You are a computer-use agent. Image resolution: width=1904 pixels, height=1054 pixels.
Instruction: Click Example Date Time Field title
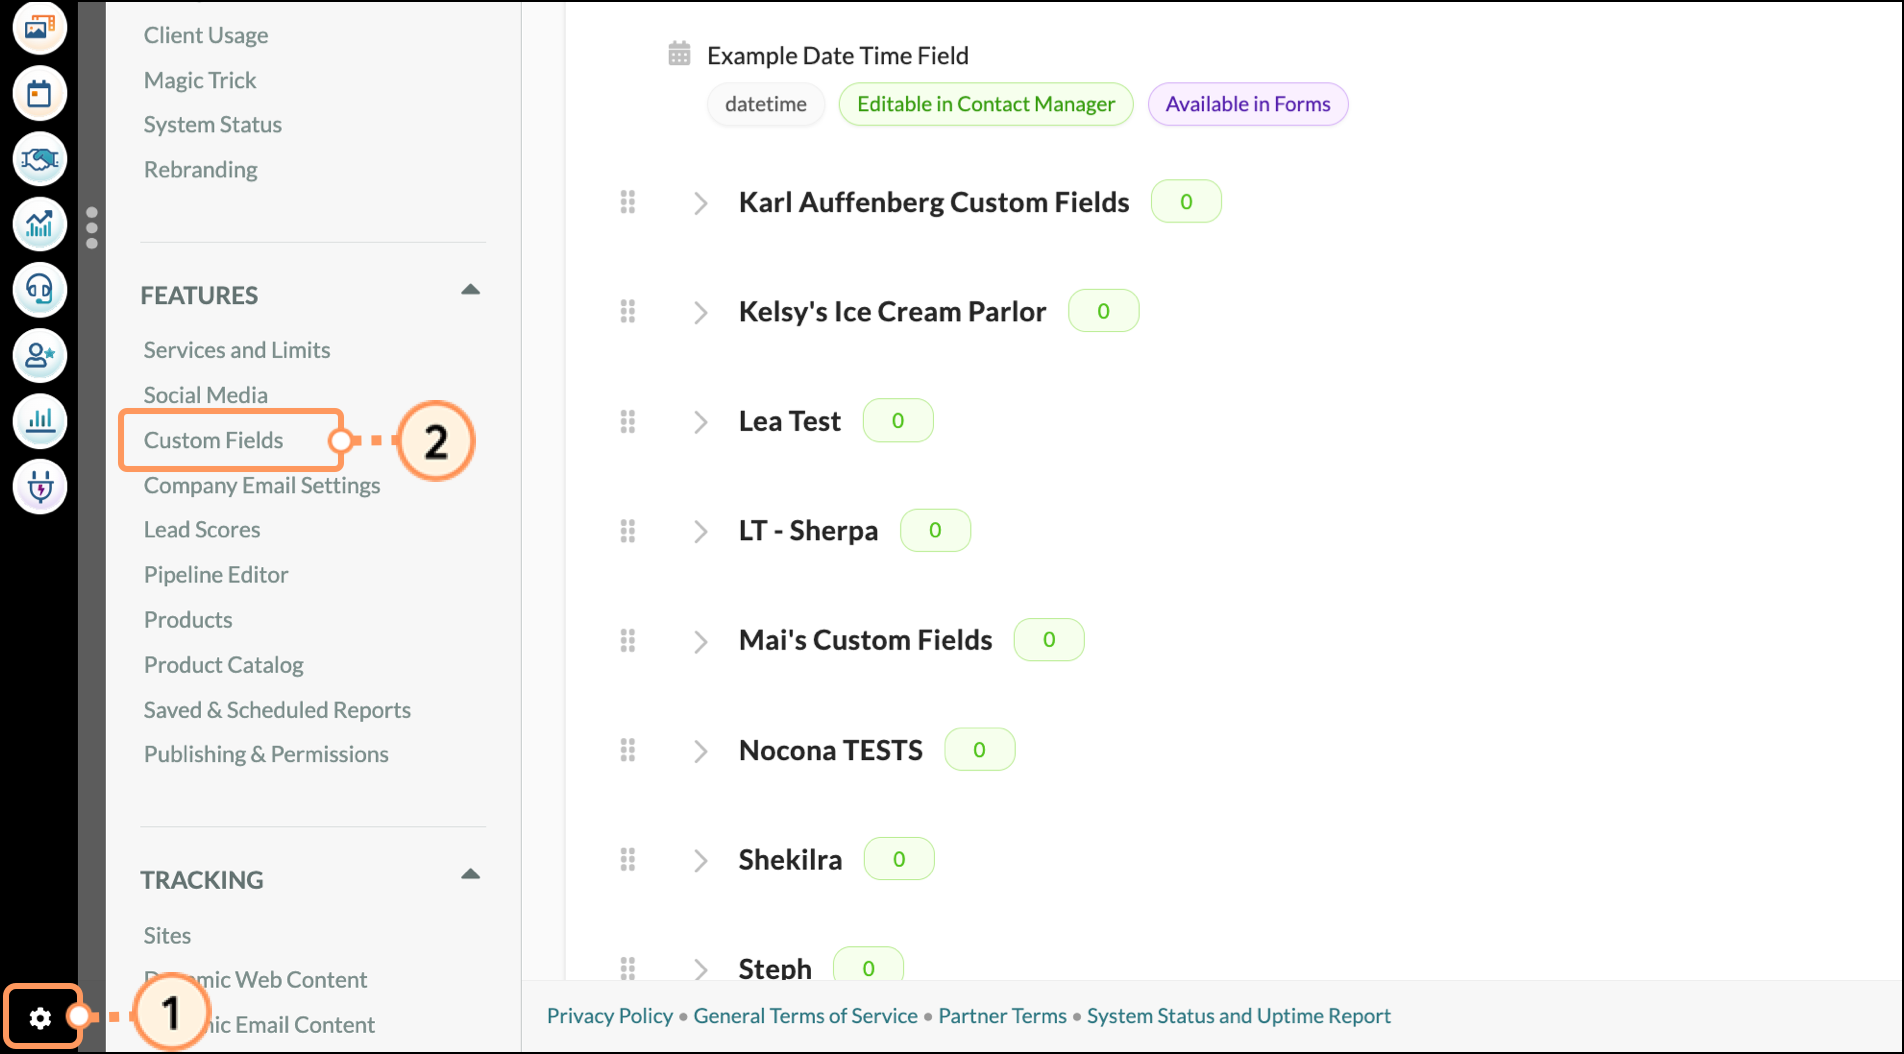pyautogui.click(x=838, y=55)
